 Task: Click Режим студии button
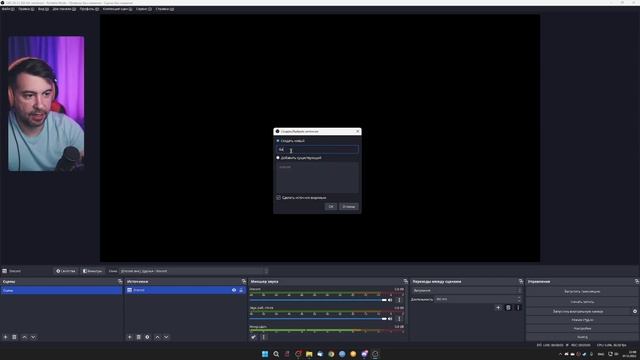pos(582,320)
